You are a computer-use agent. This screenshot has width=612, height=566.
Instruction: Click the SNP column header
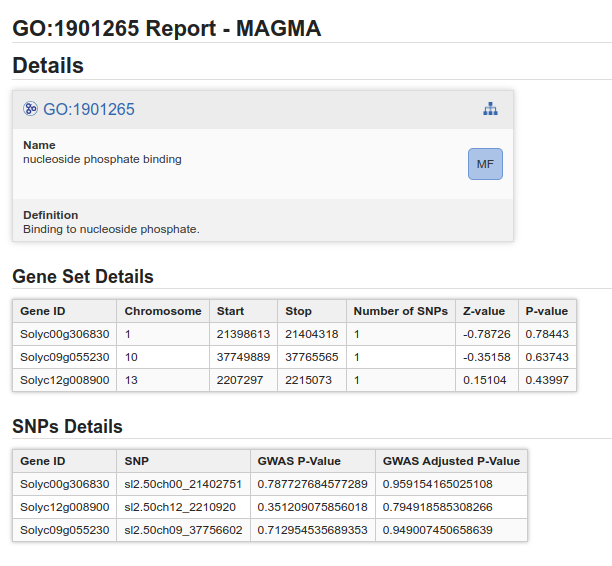(x=136, y=461)
